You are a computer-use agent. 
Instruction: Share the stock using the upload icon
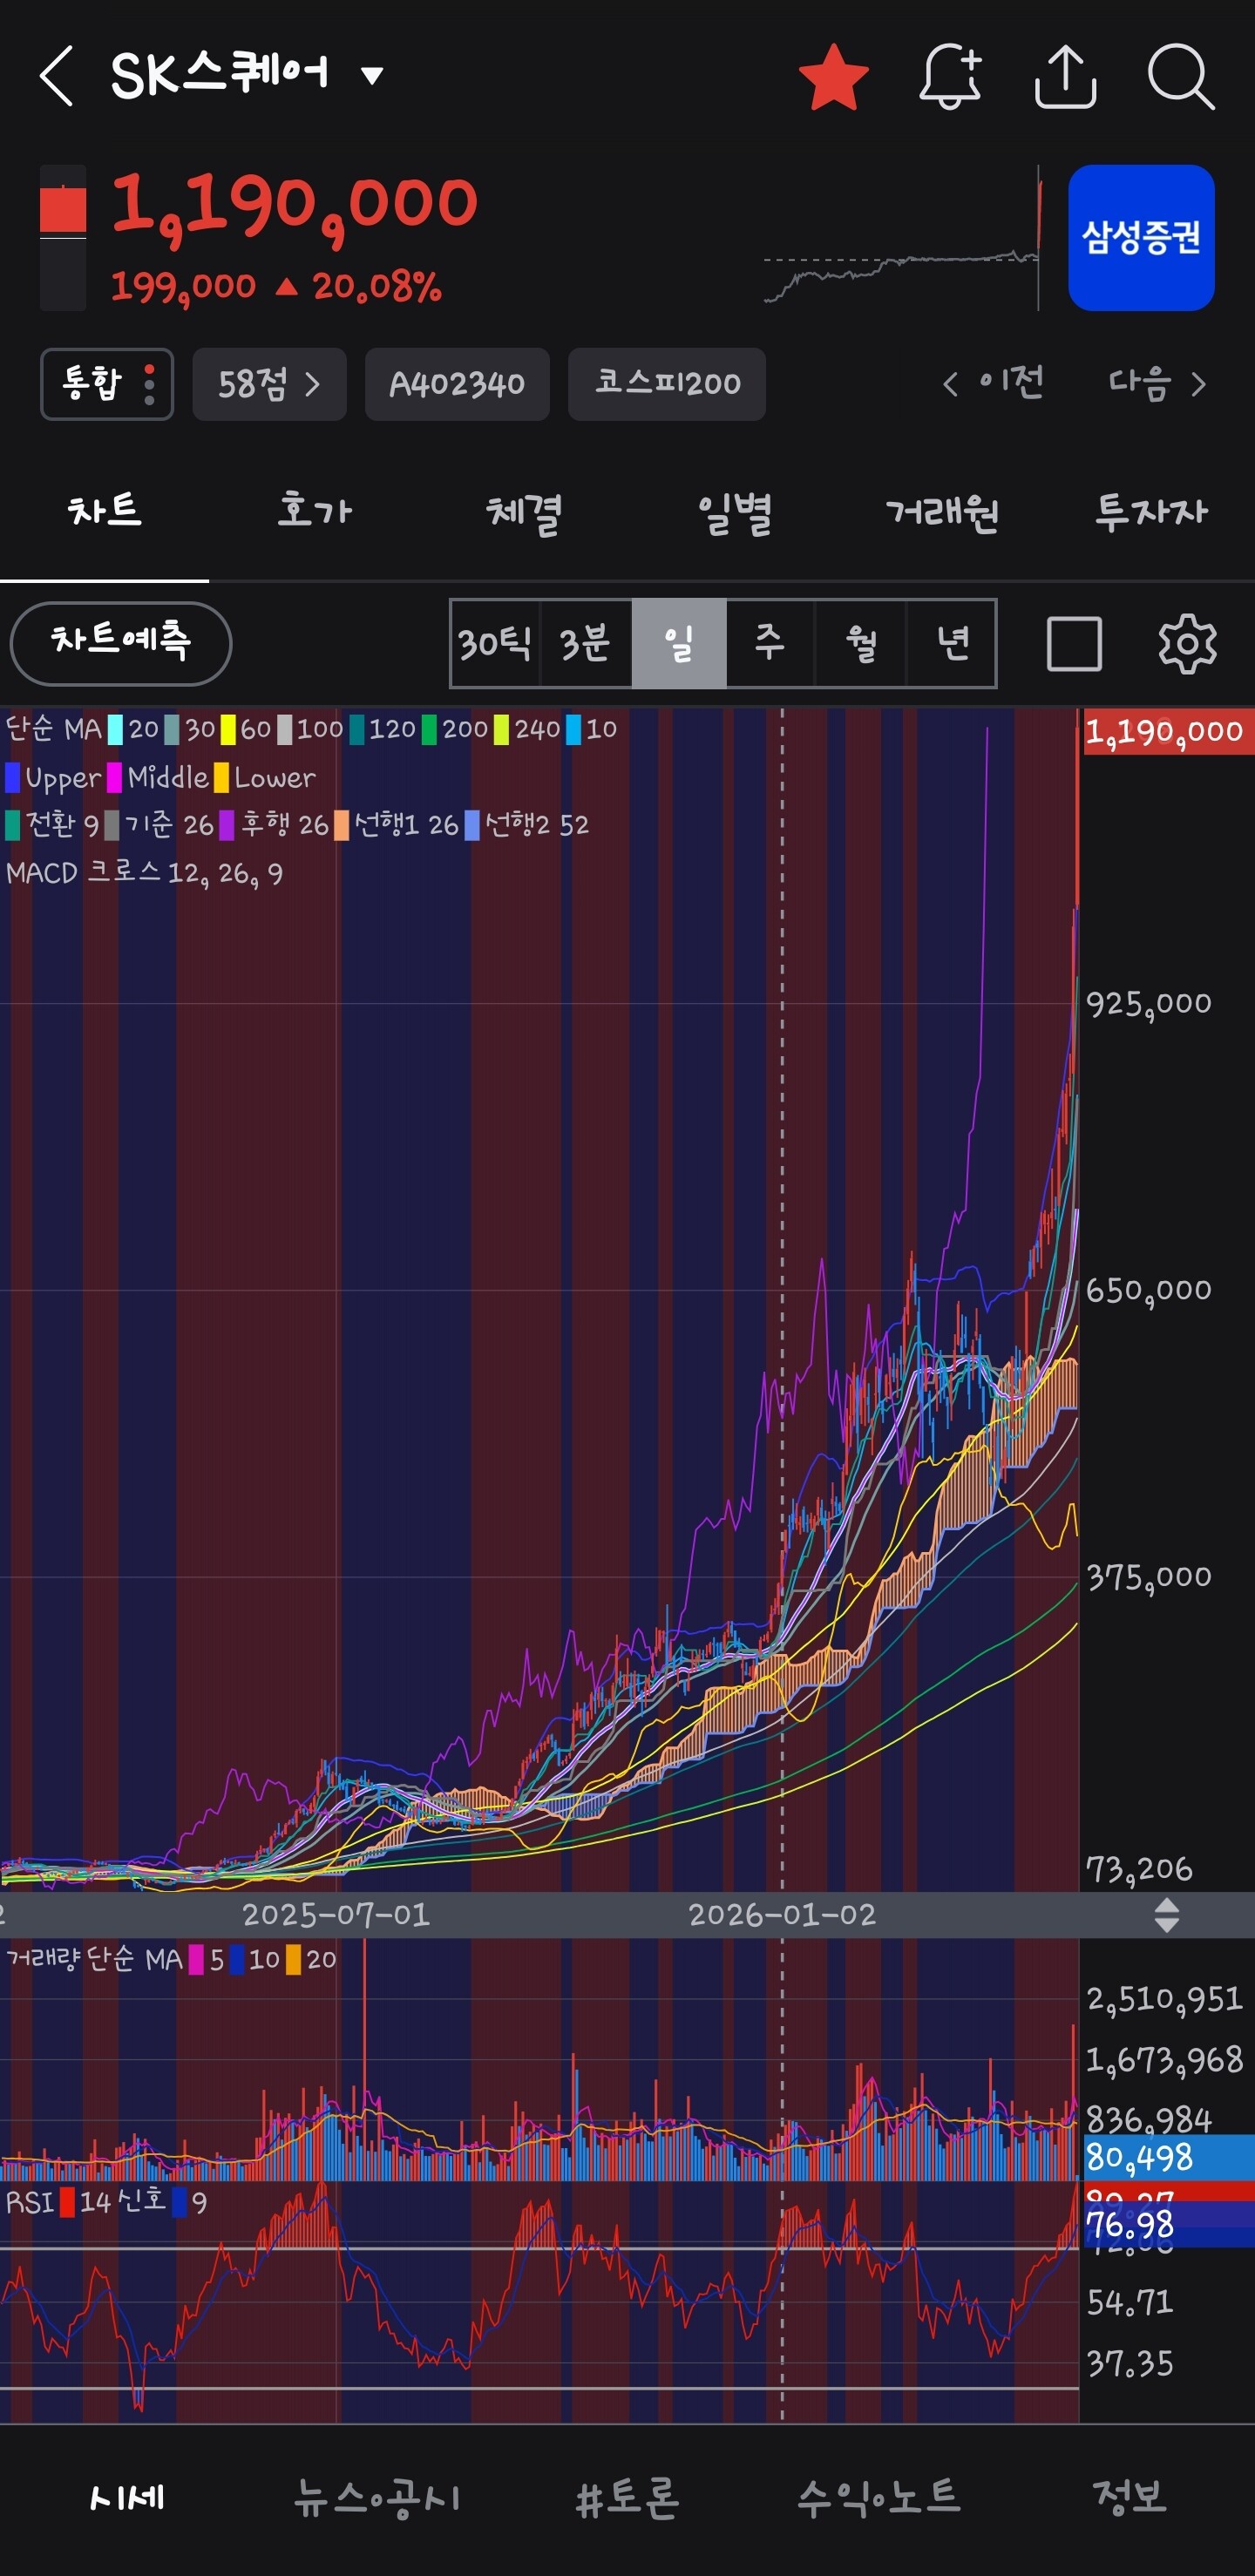coord(1065,76)
